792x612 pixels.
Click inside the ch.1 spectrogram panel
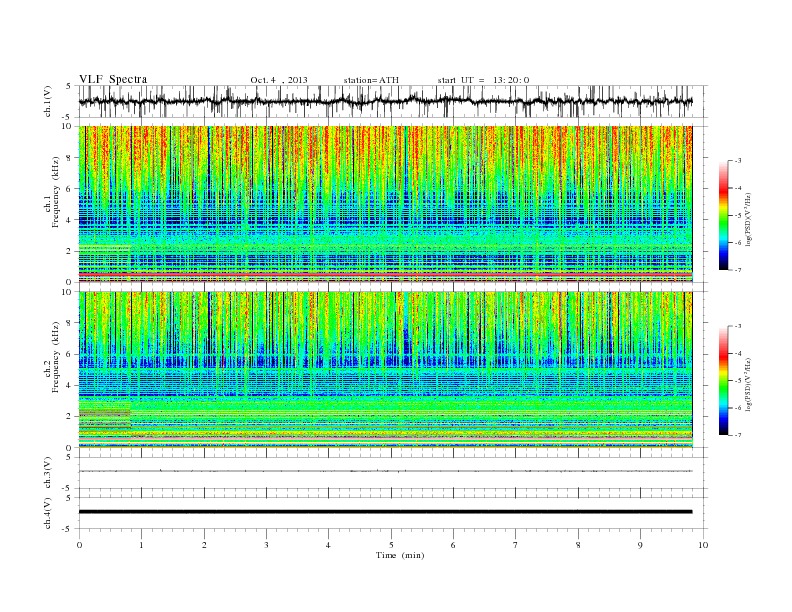(x=385, y=204)
